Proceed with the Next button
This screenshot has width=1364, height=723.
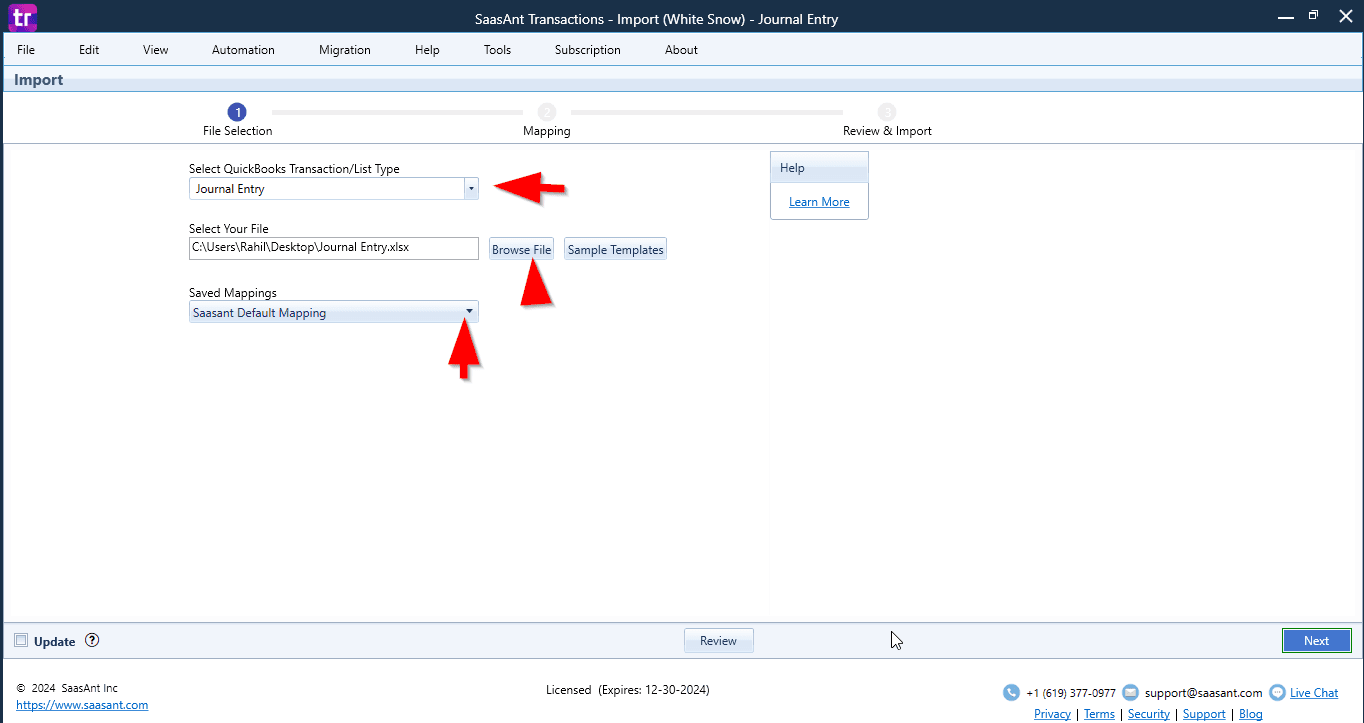1316,641
